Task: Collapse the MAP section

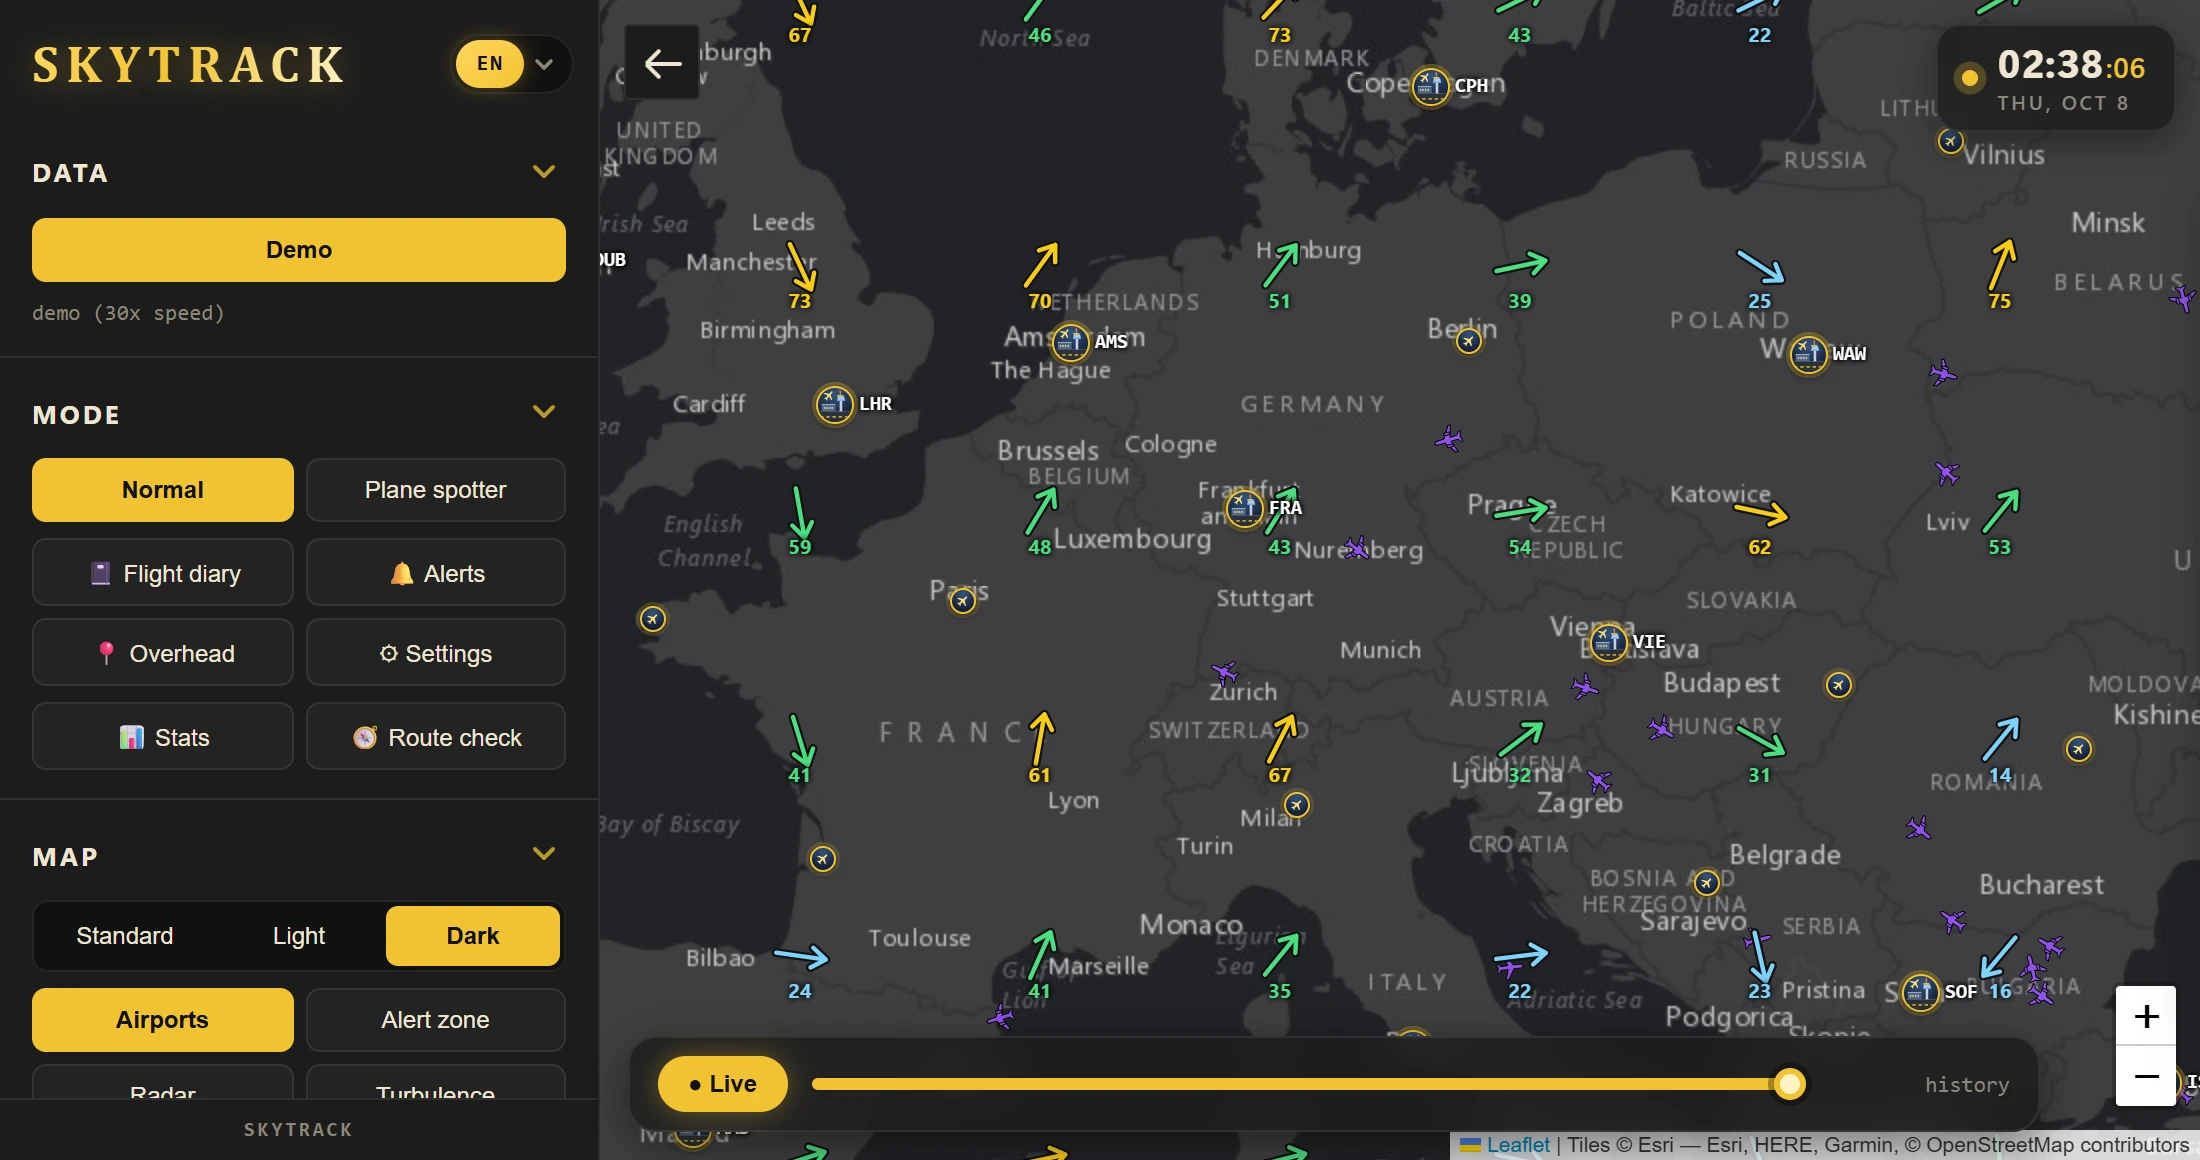Action: tap(544, 854)
